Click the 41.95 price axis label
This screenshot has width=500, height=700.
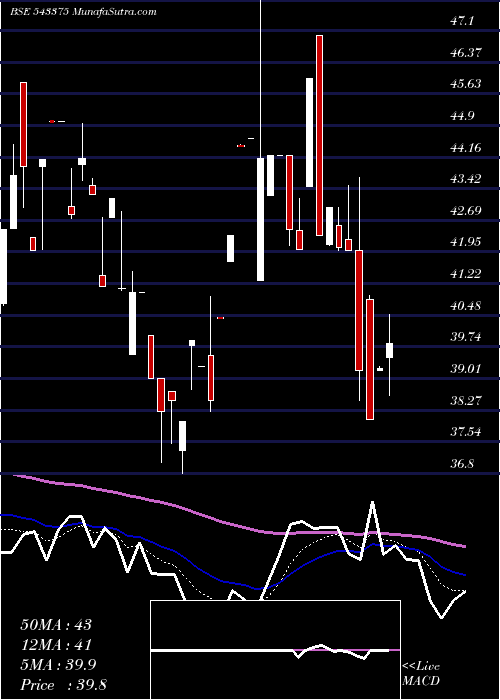pyautogui.click(x=466, y=242)
